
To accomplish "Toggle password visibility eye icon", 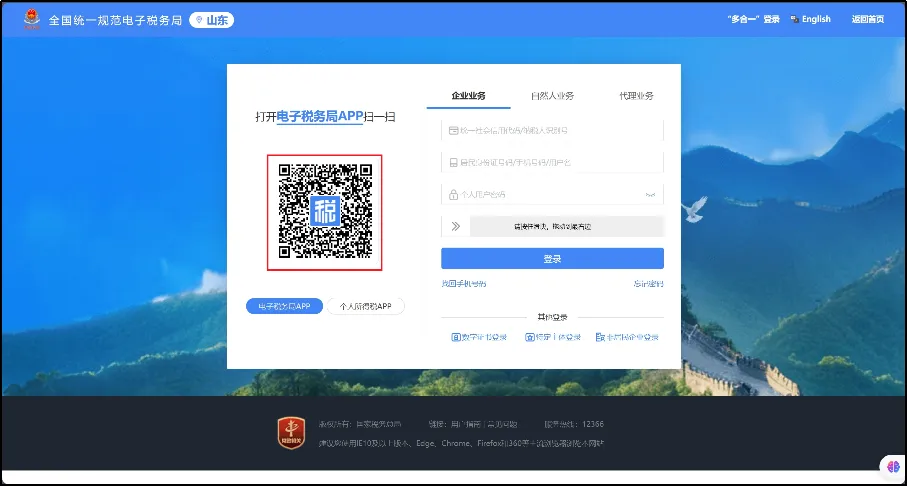I will pos(650,195).
